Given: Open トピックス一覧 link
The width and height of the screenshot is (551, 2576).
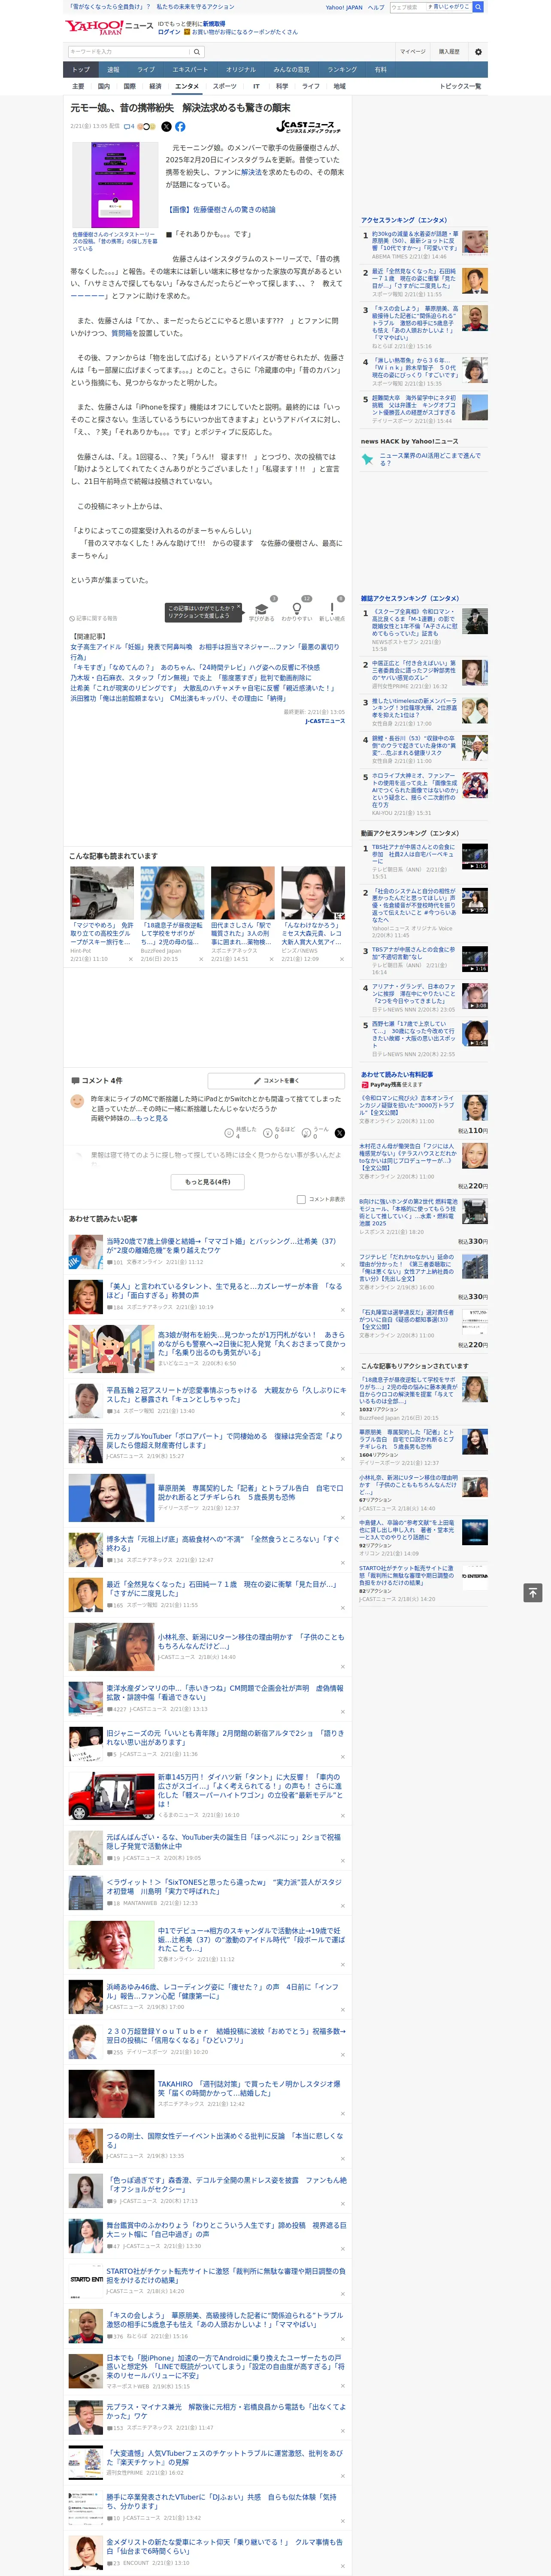Looking at the screenshot, I should click(460, 87).
